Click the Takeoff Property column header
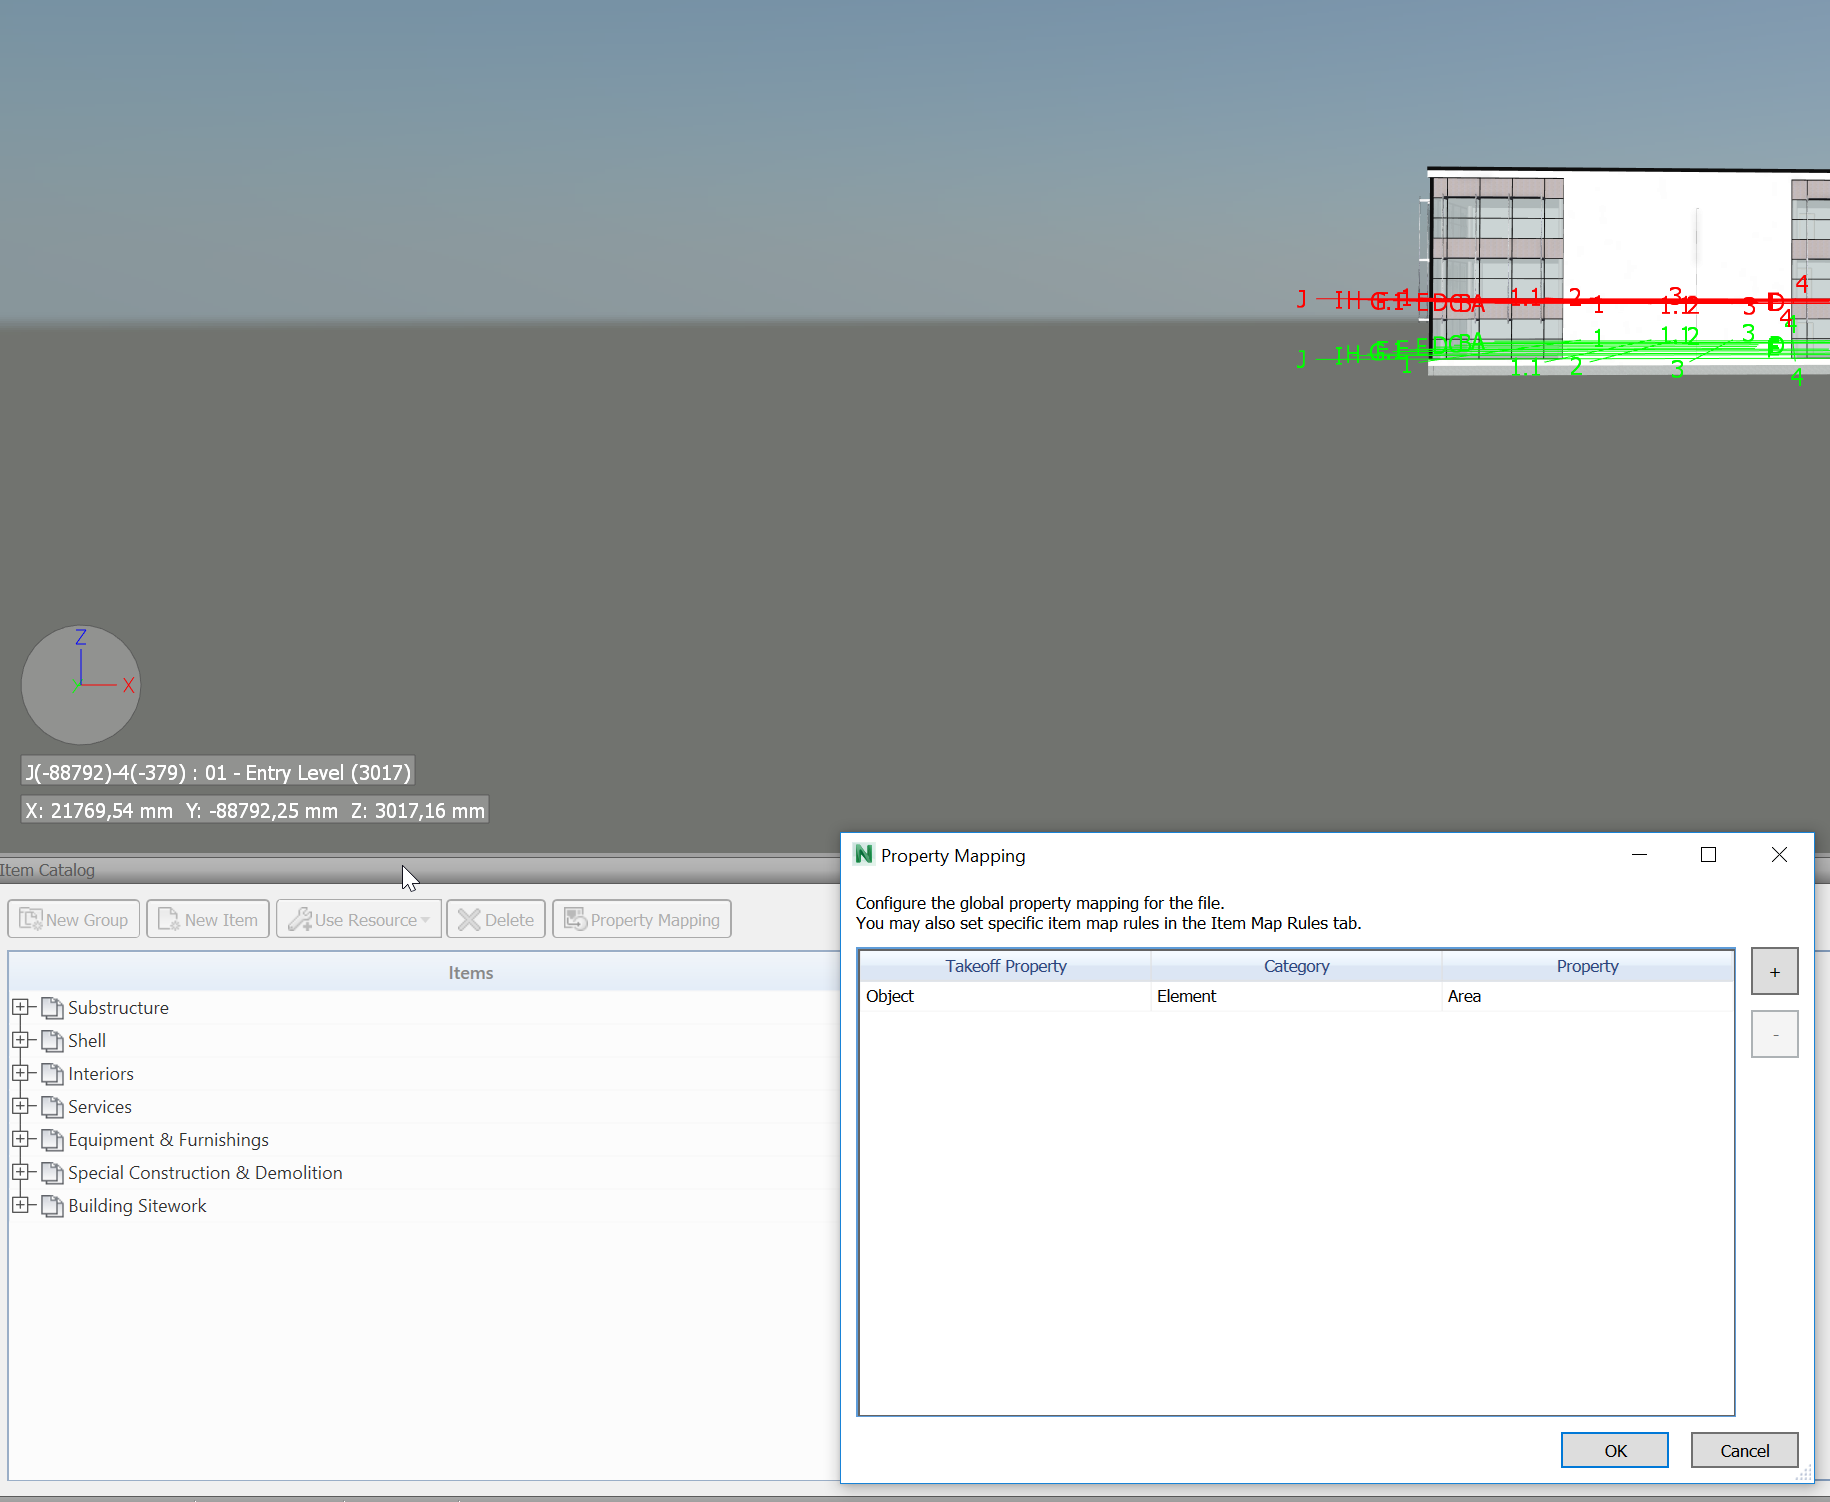Viewport: 1830px width, 1502px height. click(x=1005, y=966)
